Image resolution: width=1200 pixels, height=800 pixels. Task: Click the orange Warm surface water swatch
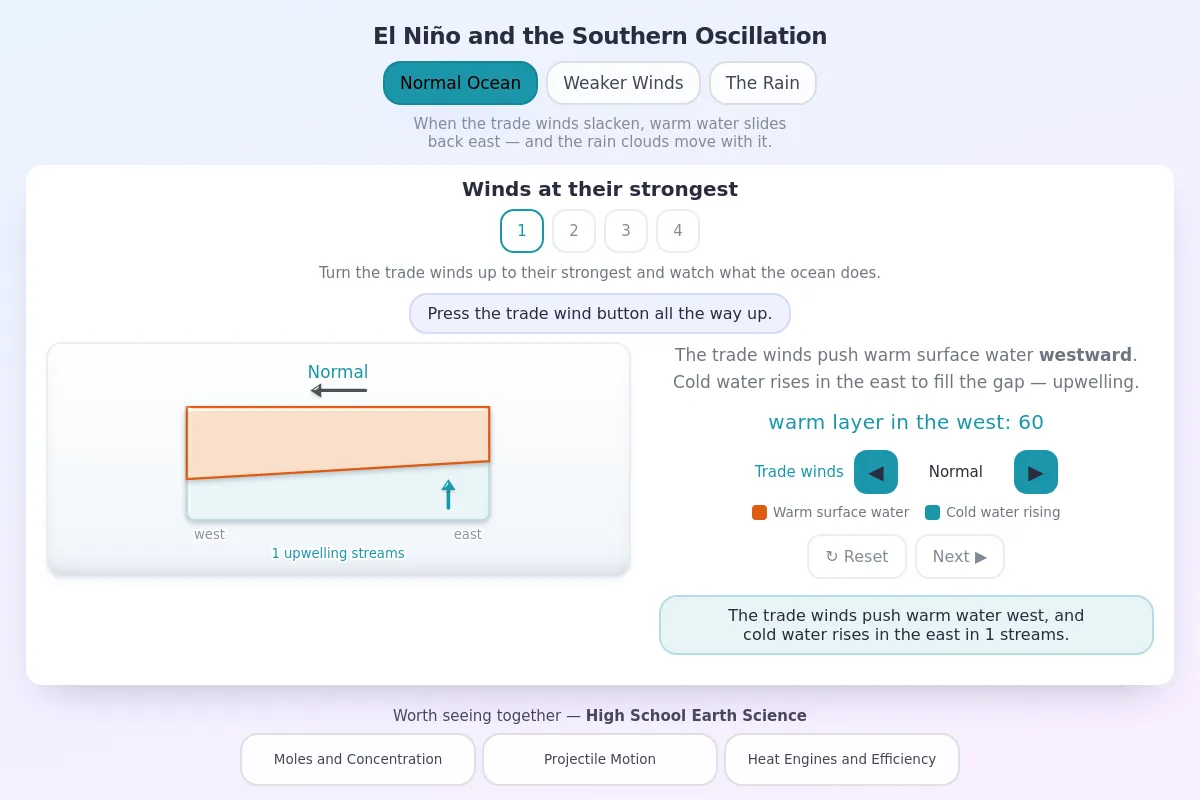(760, 512)
